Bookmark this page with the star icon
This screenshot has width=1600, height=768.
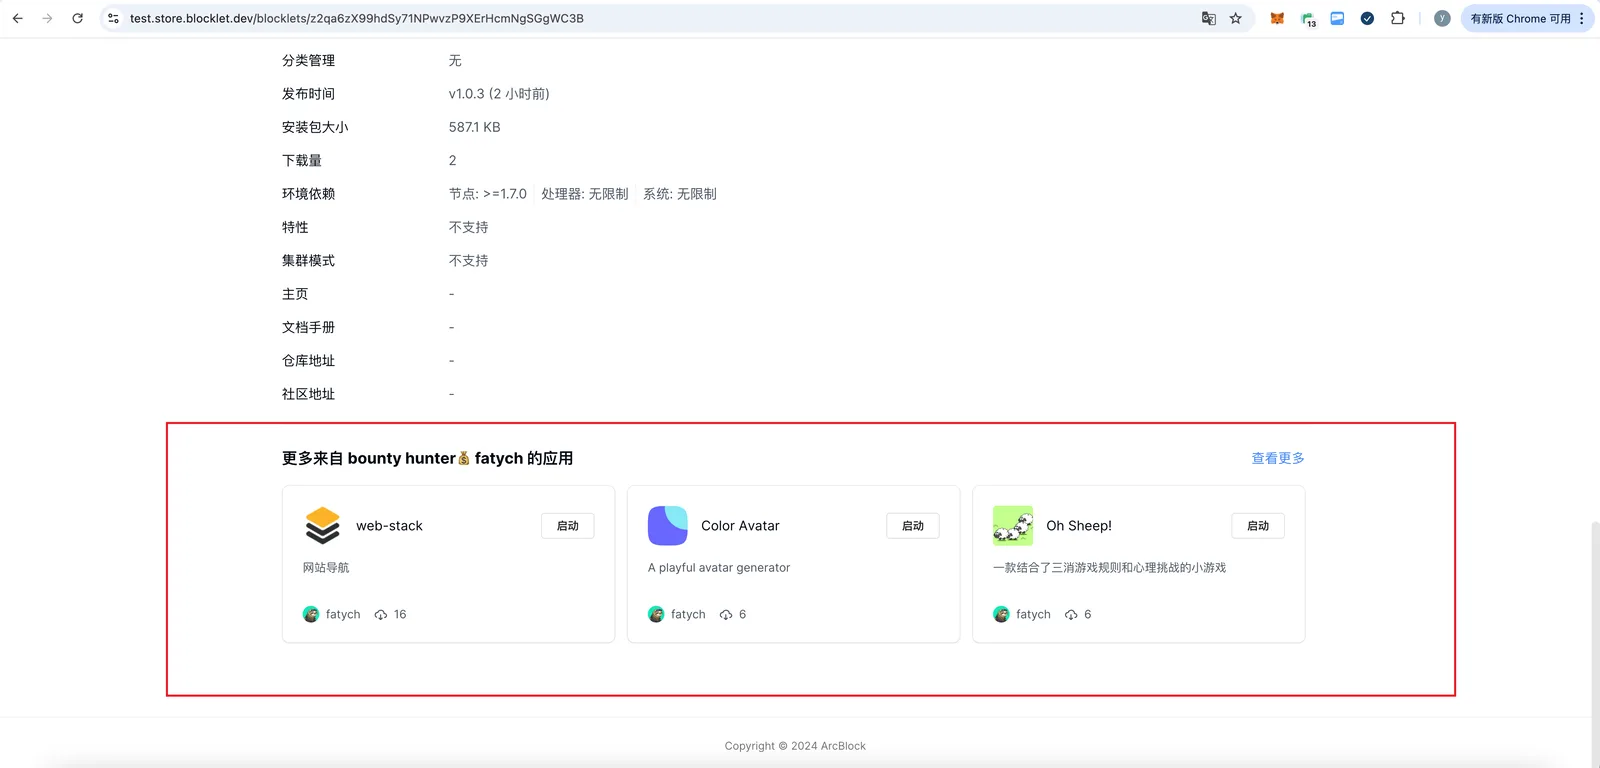[x=1236, y=18]
